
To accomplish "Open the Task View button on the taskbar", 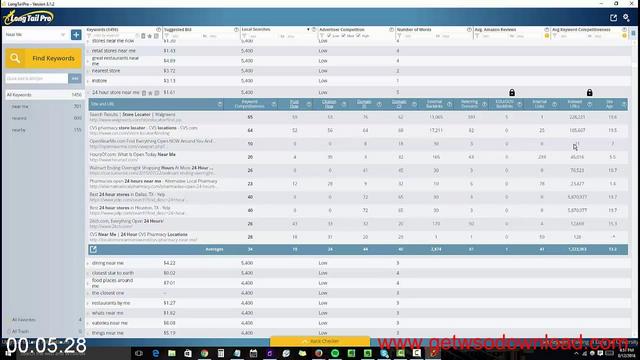I will point(139,353).
